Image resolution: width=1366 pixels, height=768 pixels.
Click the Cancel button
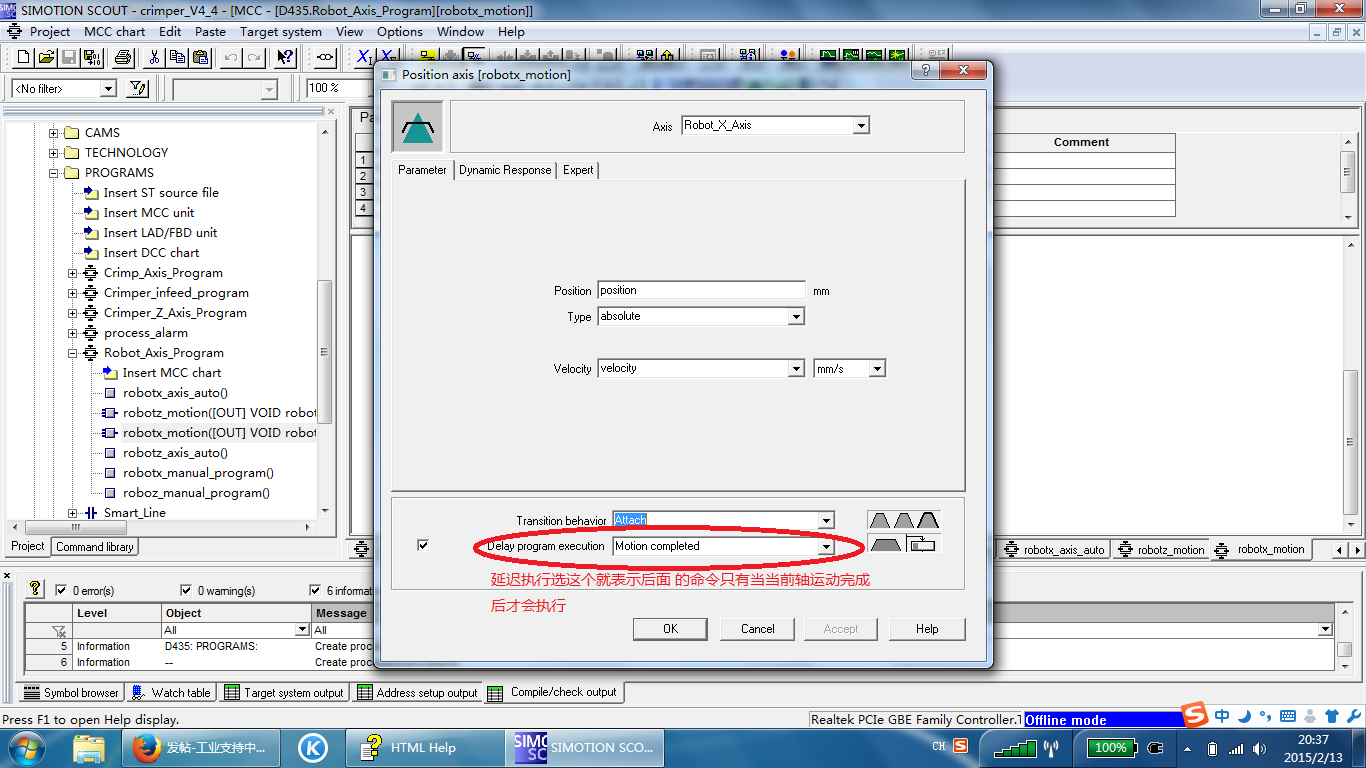[x=757, y=629]
